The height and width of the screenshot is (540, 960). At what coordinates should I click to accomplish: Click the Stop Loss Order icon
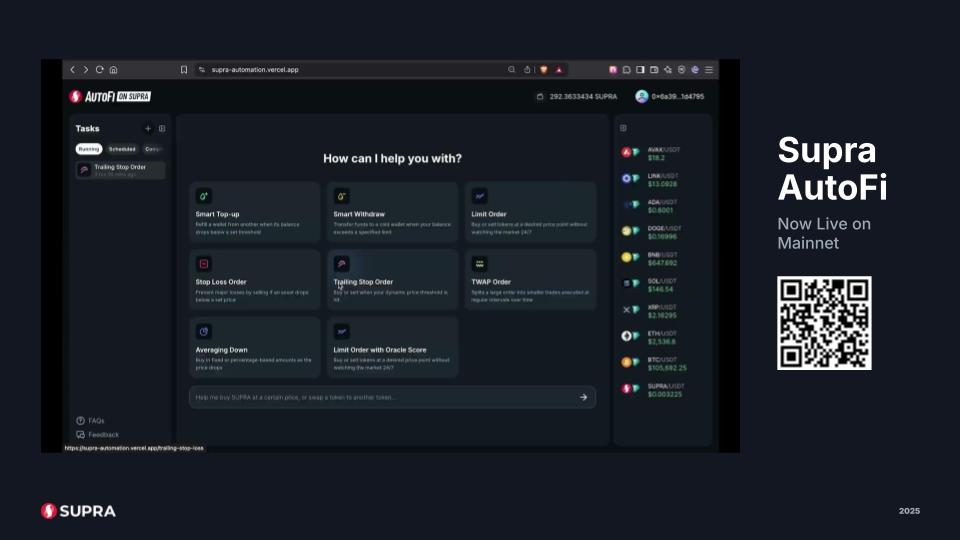pos(204,264)
